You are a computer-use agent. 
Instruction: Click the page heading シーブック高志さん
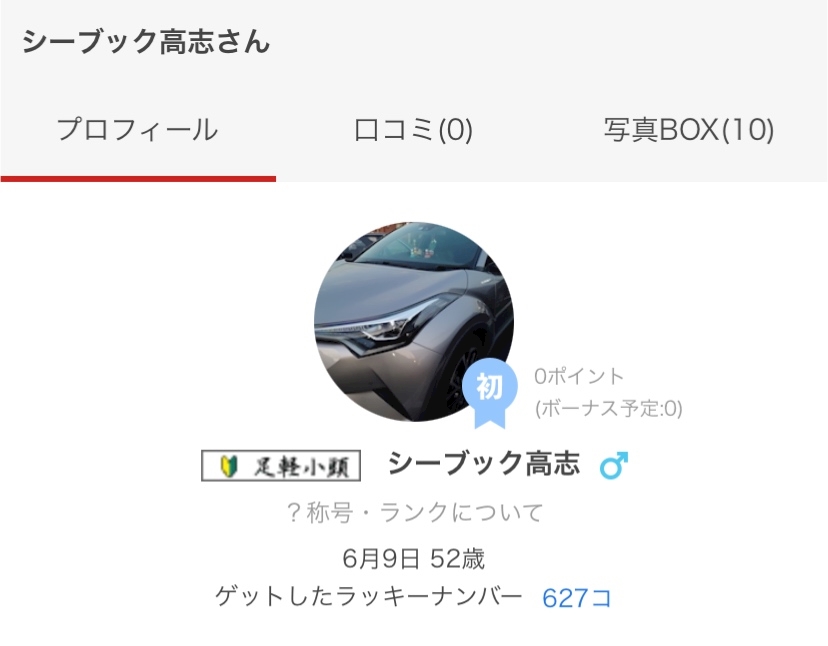pos(146,41)
